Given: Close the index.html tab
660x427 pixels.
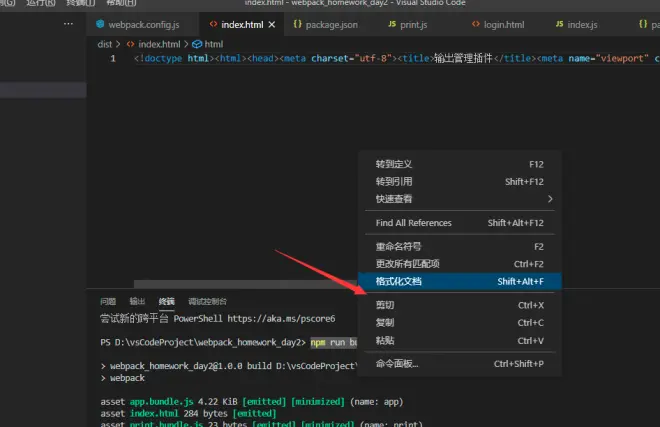Looking at the screenshot, I should (272, 24).
